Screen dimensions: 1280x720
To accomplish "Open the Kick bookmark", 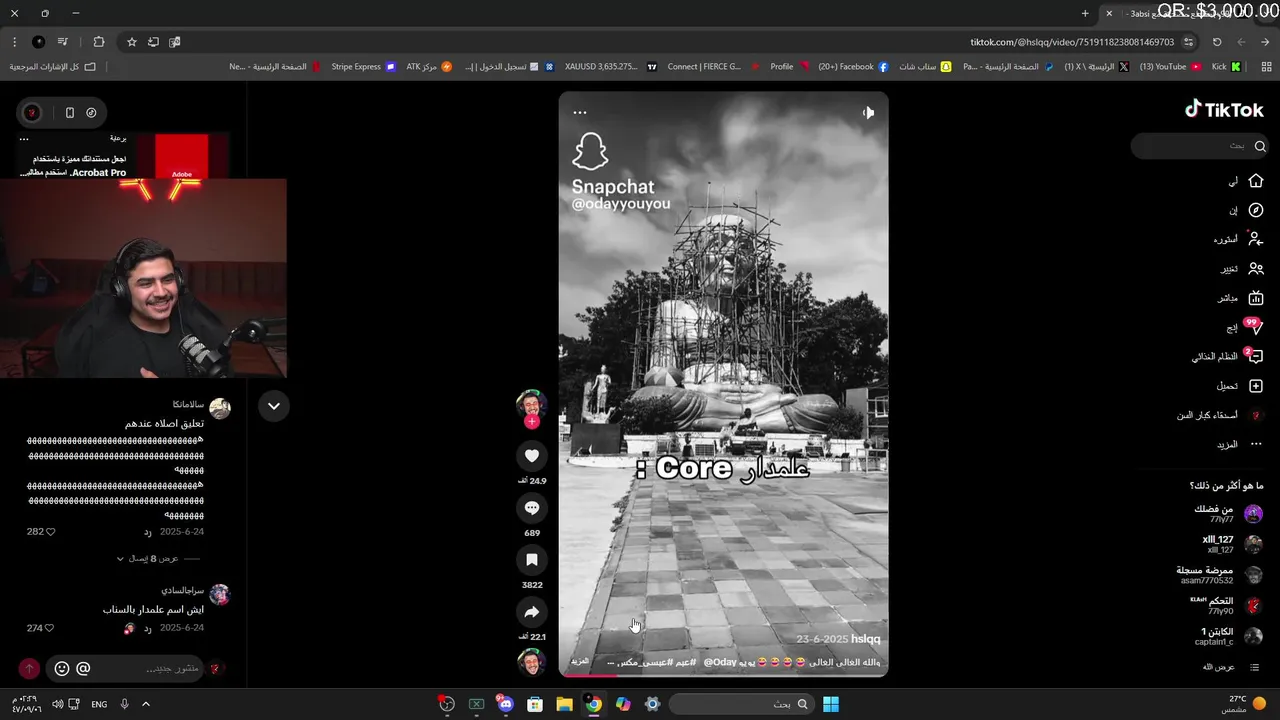I will pos(1226,67).
